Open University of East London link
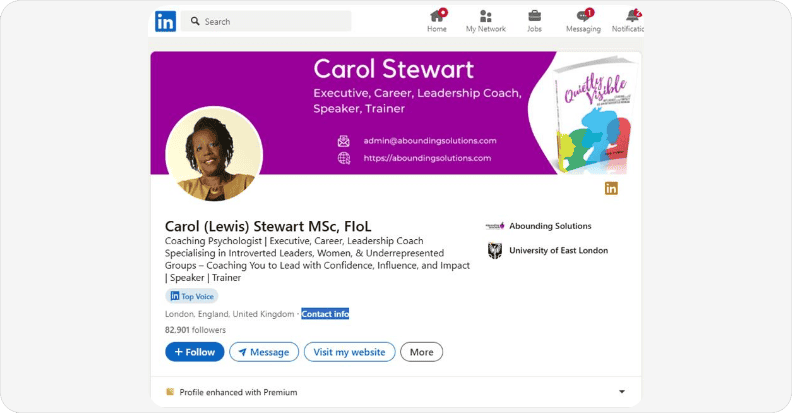This screenshot has height=413, width=792. coord(559,250)
